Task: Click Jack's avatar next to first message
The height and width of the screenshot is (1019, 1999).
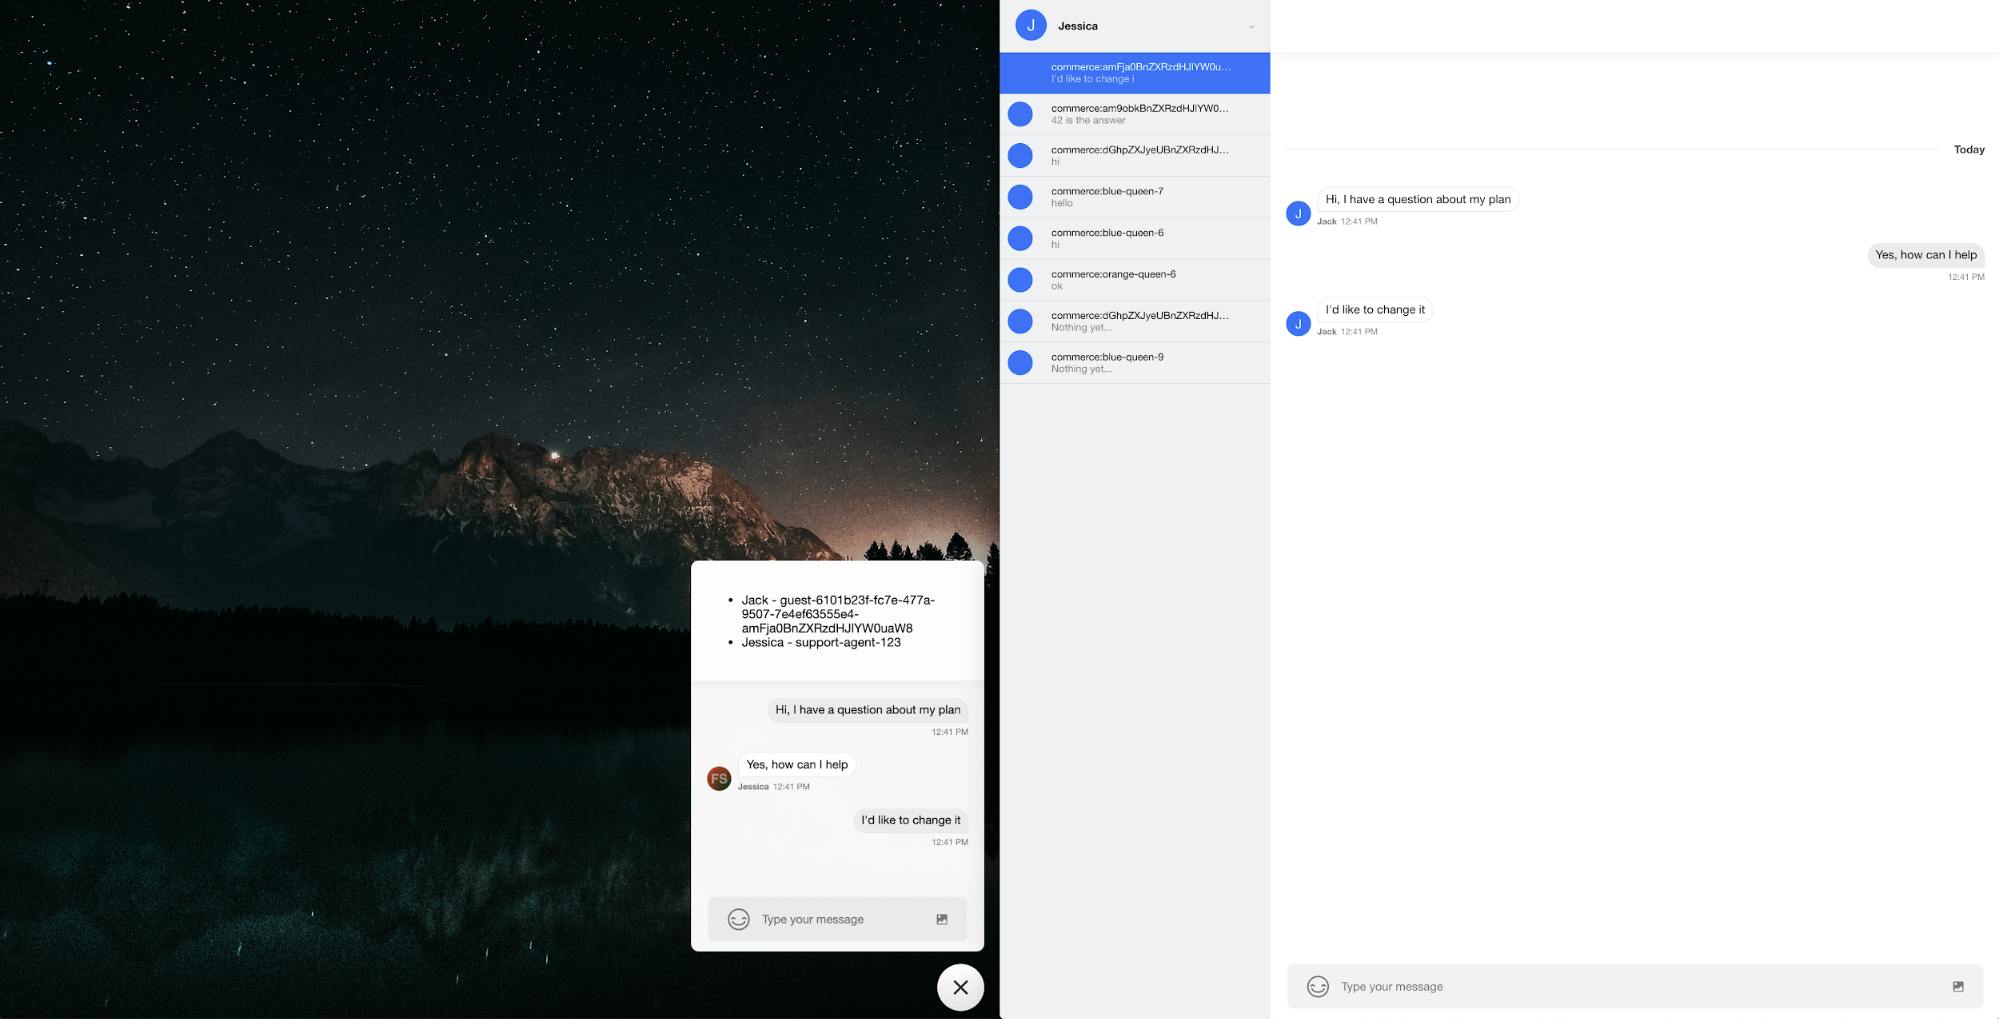Action: tap(1298, 213)
